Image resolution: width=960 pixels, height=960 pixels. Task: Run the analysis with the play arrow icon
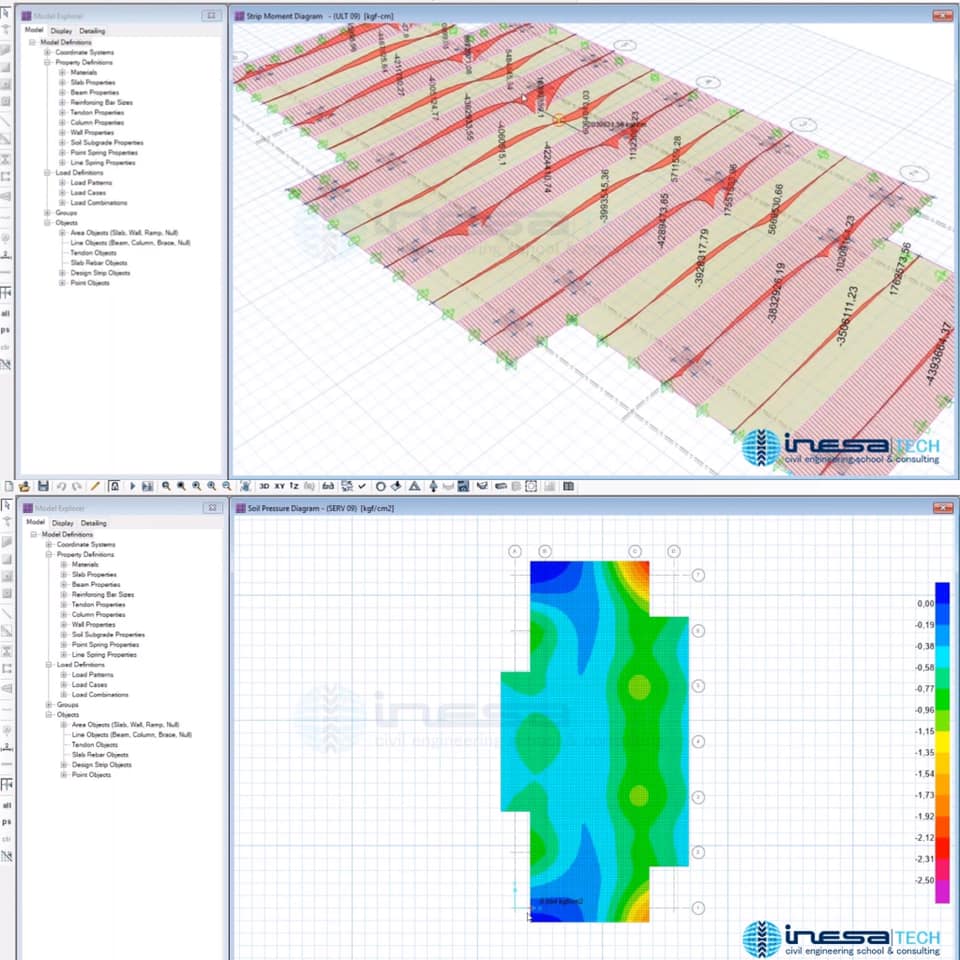(x=132, y=486)
